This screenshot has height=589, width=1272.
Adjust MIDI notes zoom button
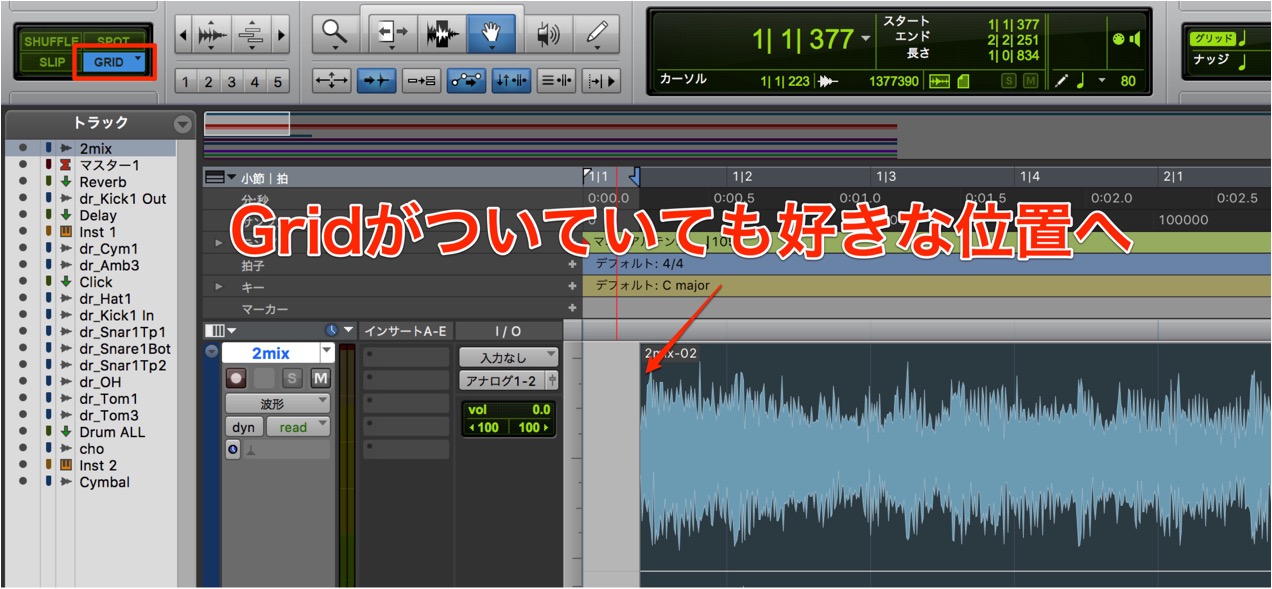click(251, 36)
